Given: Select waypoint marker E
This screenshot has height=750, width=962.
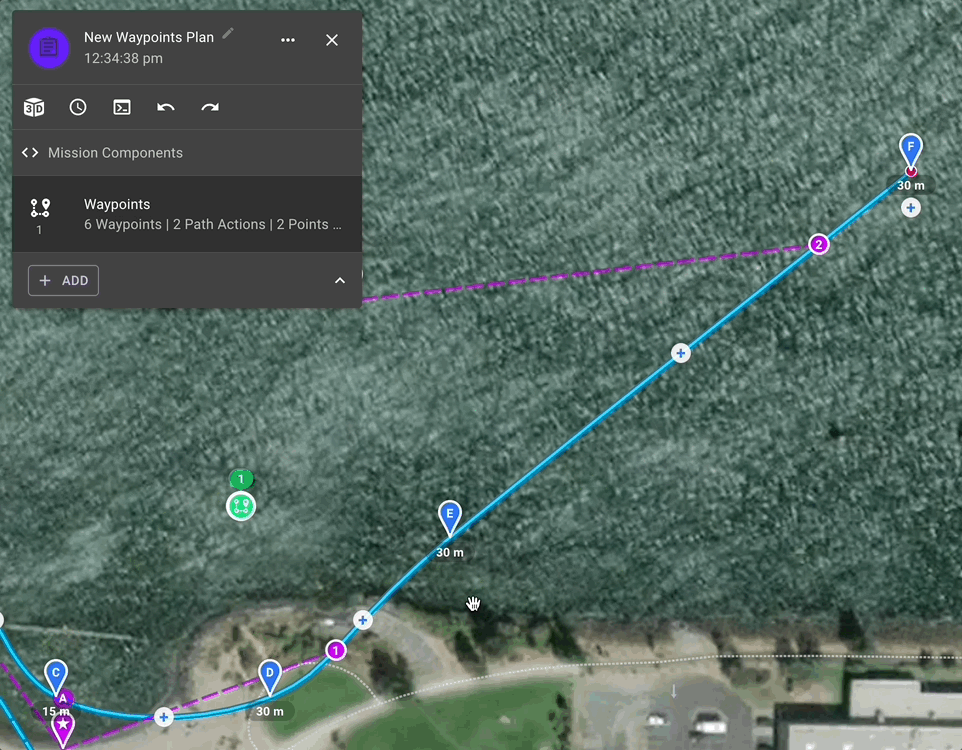Looking at the screenshot, I should [450, 517].
